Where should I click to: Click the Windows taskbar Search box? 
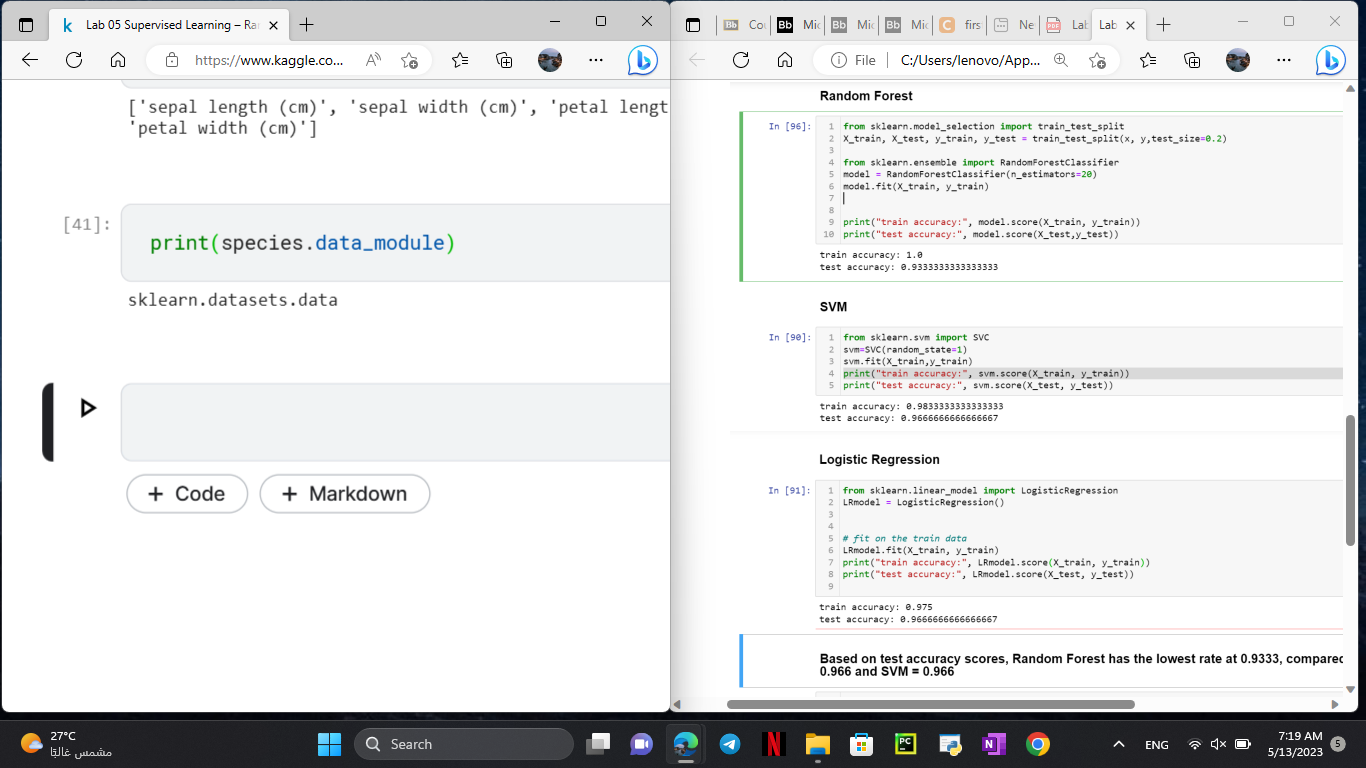coord(464,744)
